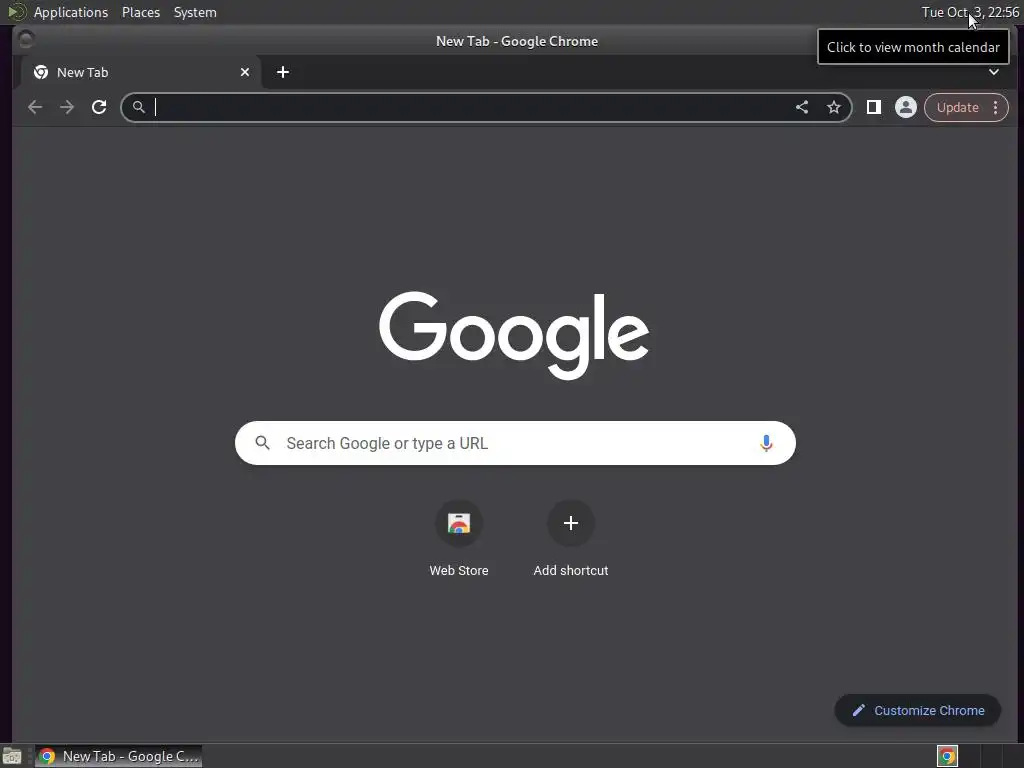1024x768 pixels.
Task: Toggle the side panel icon
Action: coord(874,107)
